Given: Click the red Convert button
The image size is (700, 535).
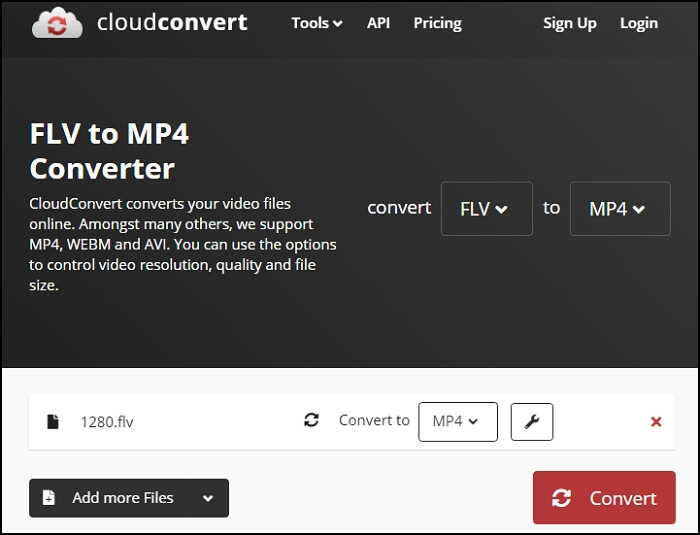Looking at the screenshot, I should pyautogui.click(x=604, y=497).
